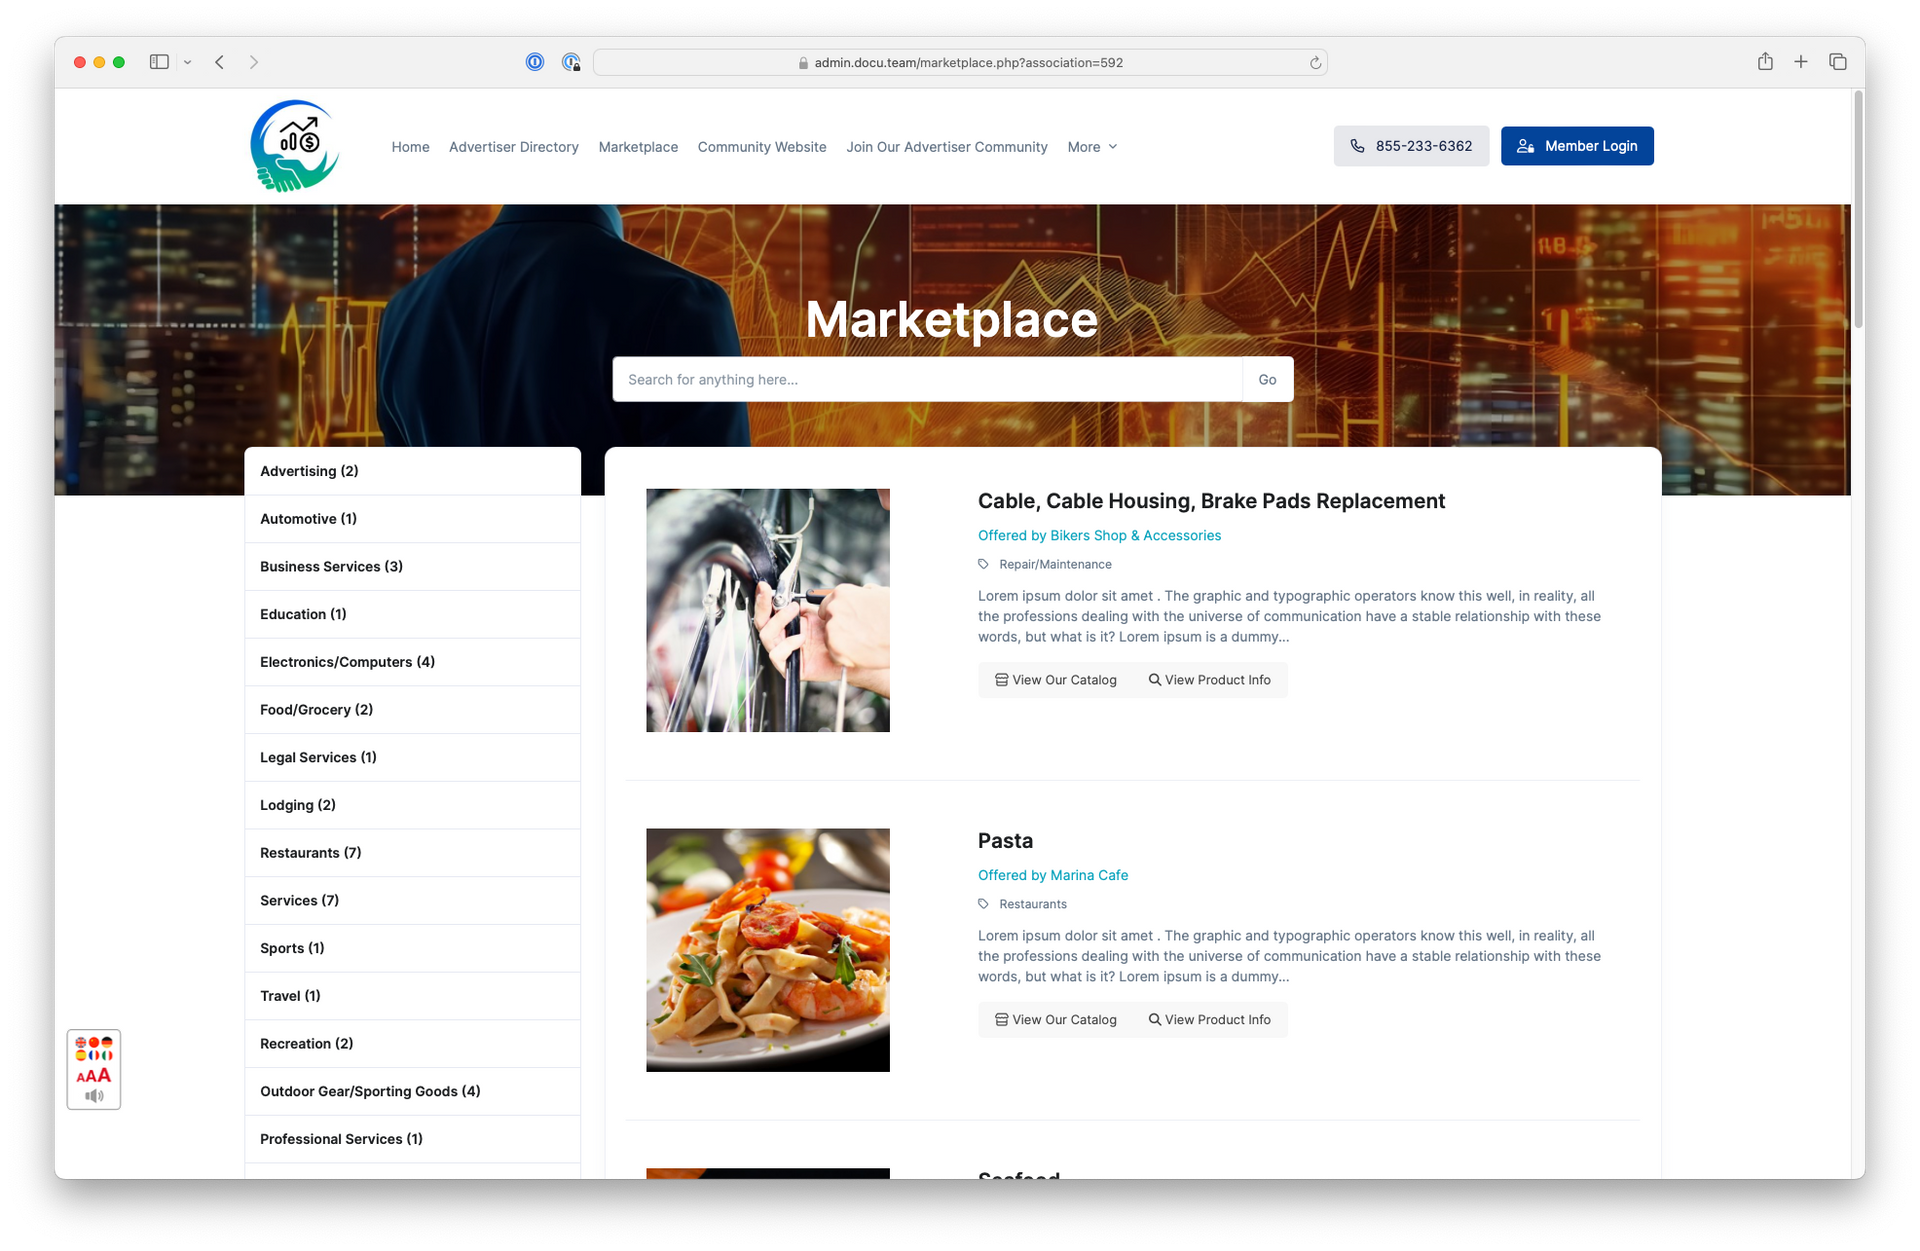1920x1251 pixels.
Task: Open the brake cable repair product image
Action: [x=768, y=610]
